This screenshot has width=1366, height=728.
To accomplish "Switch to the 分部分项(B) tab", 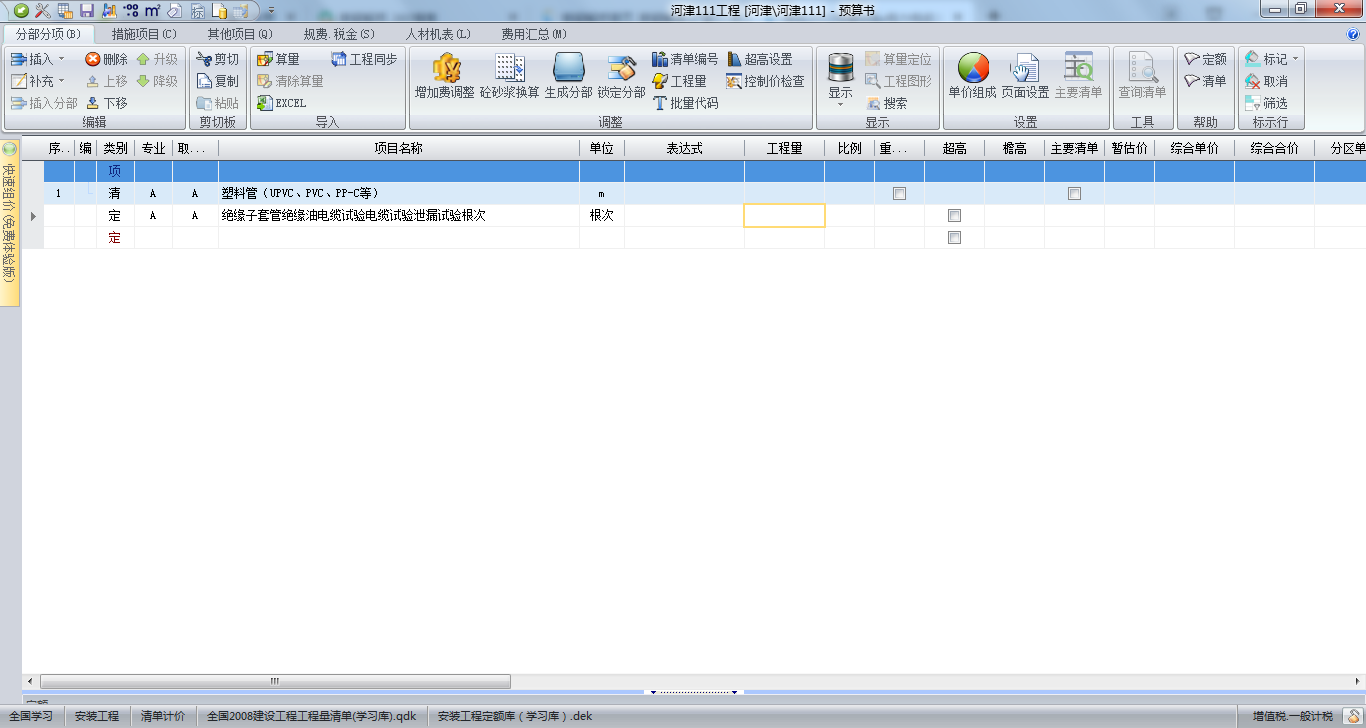I will pos(48,34).
